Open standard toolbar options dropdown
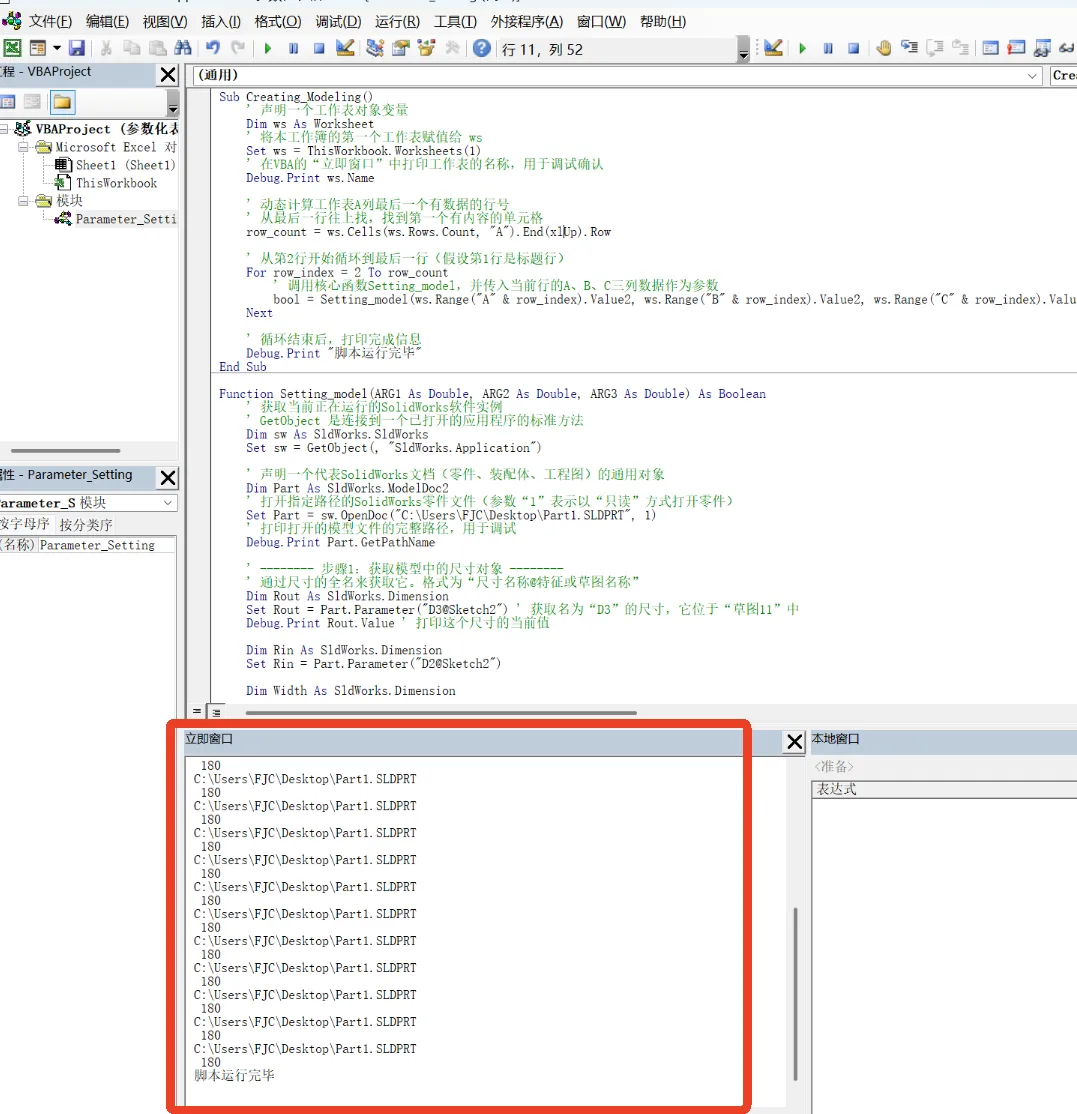The height and width of the screenshot is (1114, 1077). click(x=743, y=49)
